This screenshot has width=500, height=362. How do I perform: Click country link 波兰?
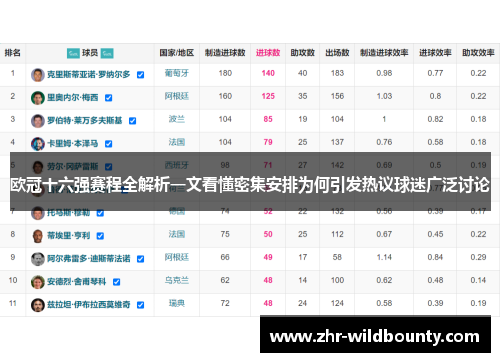(x=177, y=119)
